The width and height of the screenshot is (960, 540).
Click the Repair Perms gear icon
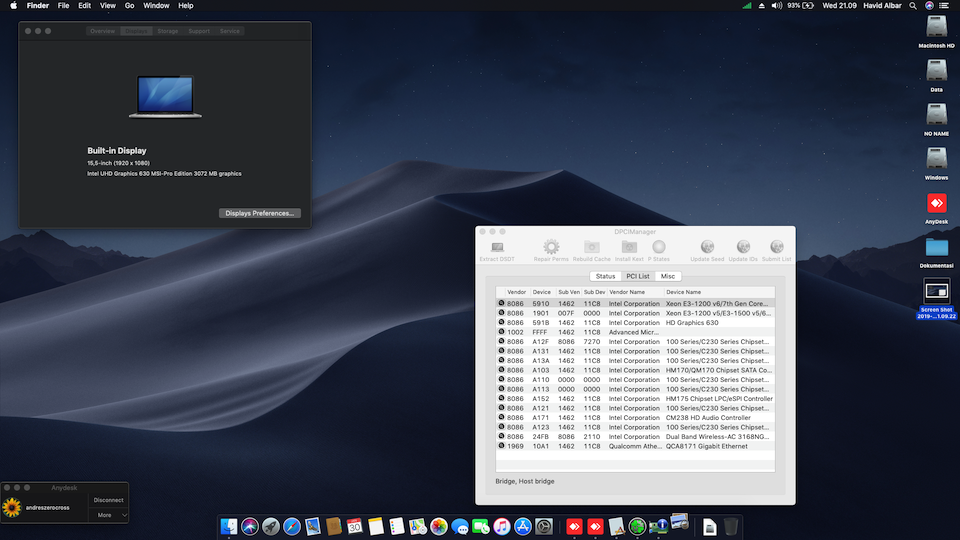coord(551,247)
